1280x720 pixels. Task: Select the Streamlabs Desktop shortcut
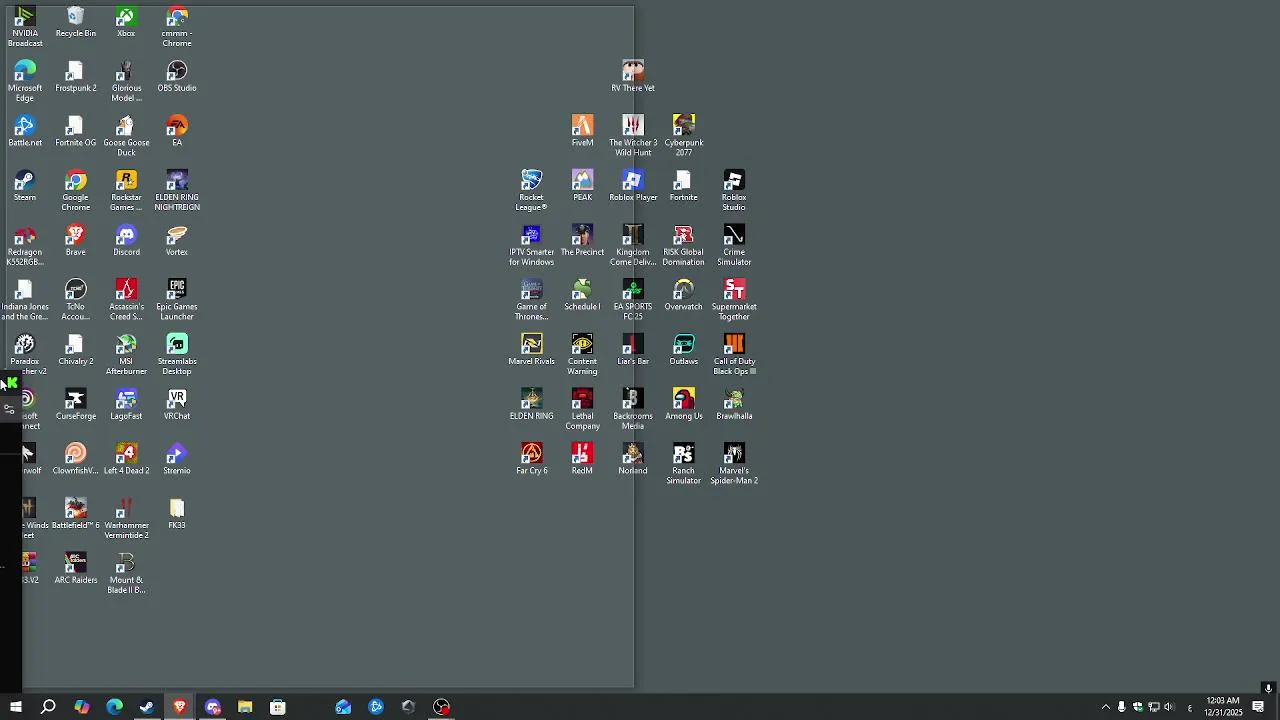[177, 356]
